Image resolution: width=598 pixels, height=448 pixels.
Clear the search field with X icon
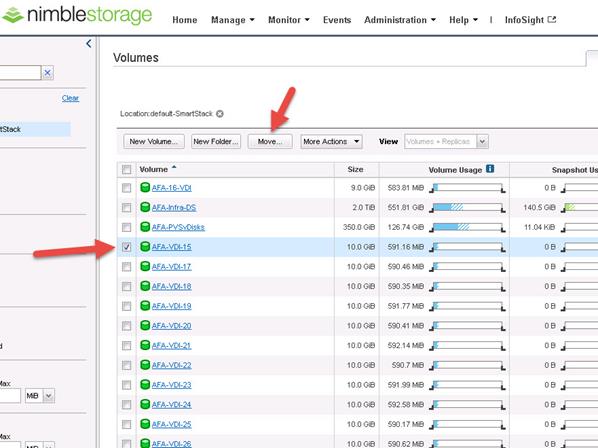tap(48, 72)
